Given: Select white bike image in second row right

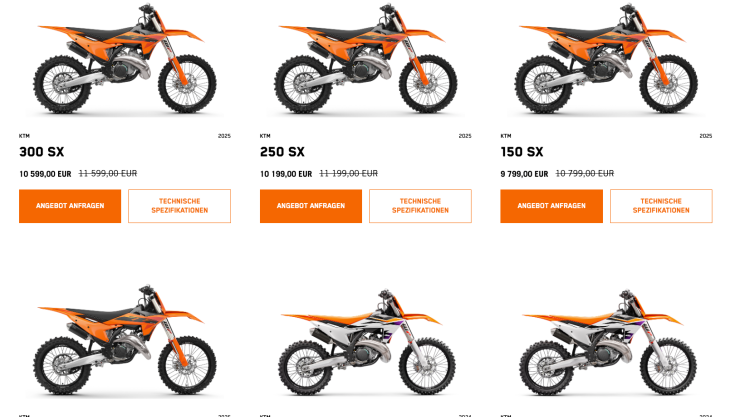Looking at the screenshot, I should pos(608,342).
